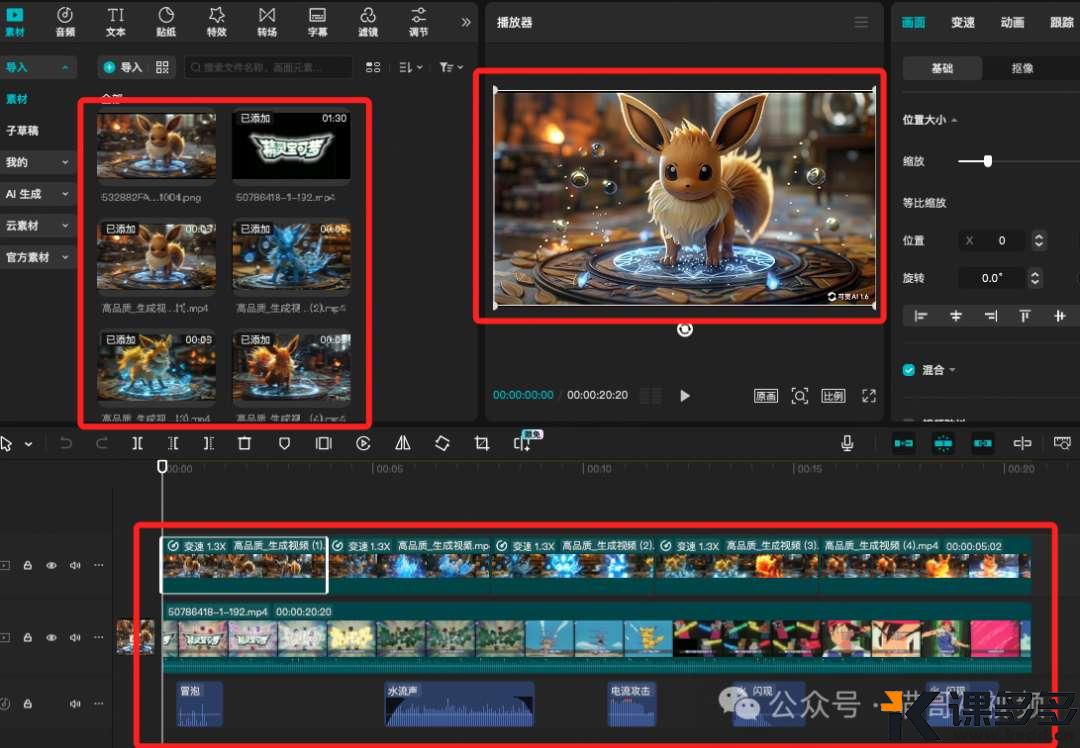Select 子草稿 in the left sidebar
This screenshot has width=1080, height=748.
click(22, 130)
